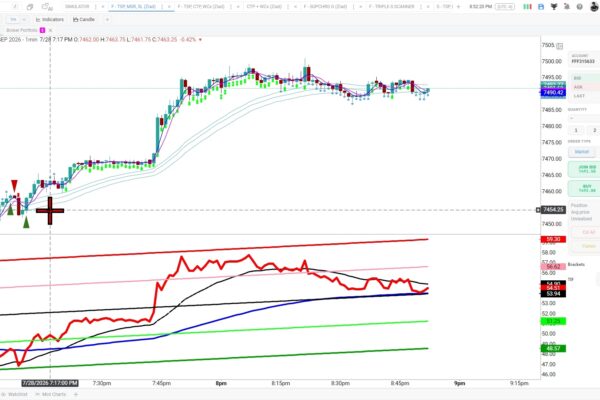Viewport: 600px width, 400px height.
Task: Select ASK price row in order panel
Action: 584,87
